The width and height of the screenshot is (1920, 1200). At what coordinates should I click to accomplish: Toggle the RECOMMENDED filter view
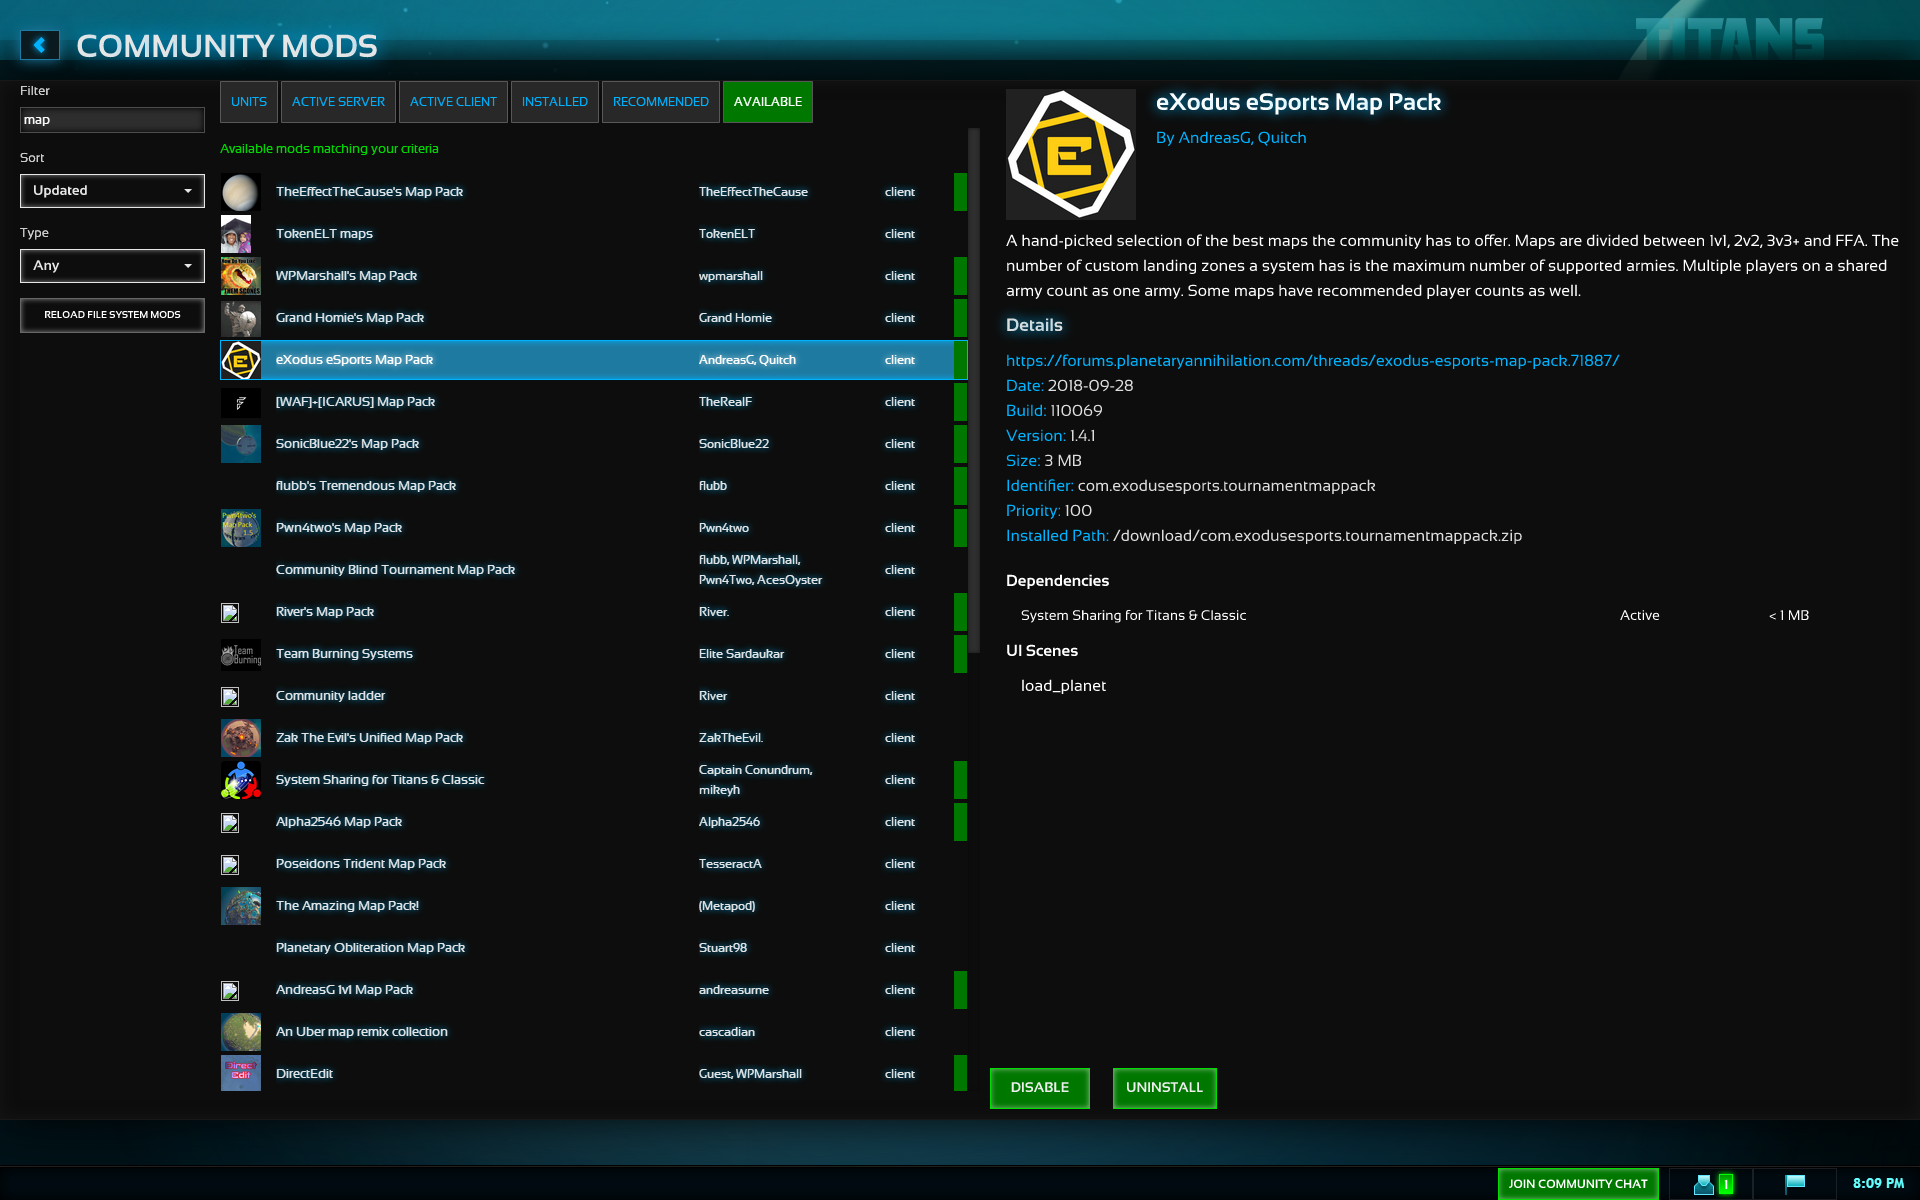(661, 101)
